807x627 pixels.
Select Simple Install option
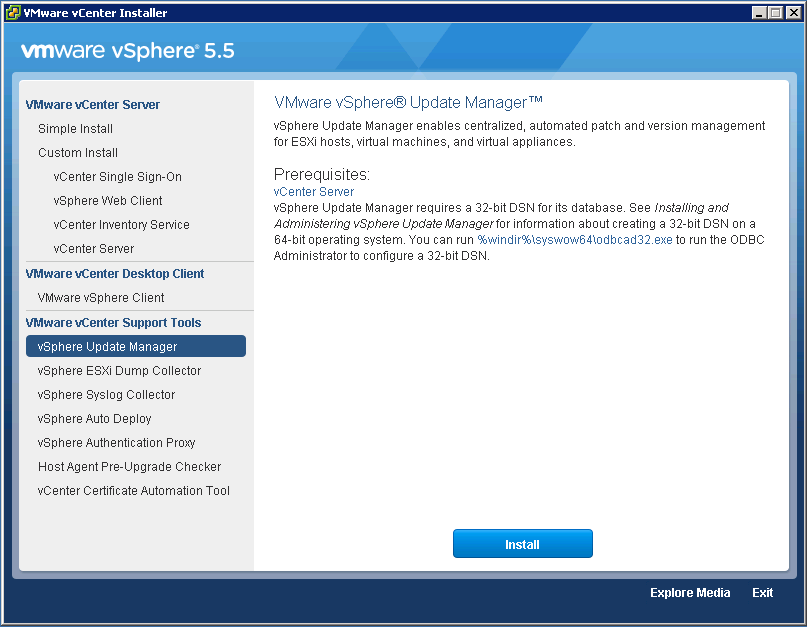click(x=75, y=129)
